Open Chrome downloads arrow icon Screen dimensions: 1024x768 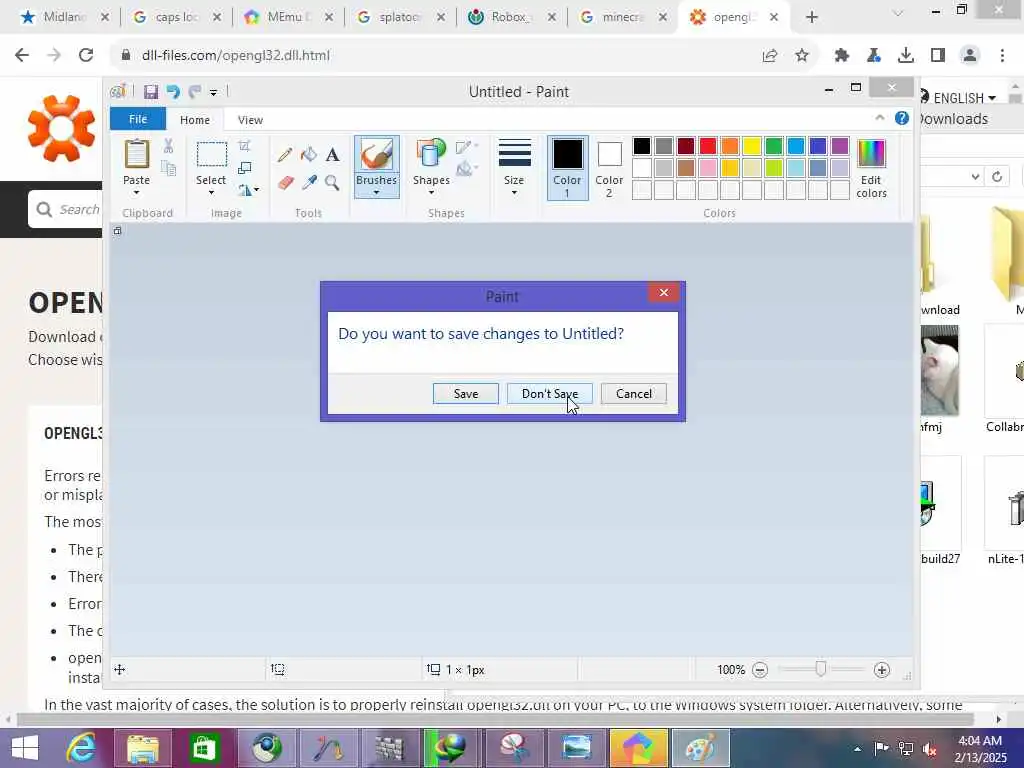(x=906, y=56)
